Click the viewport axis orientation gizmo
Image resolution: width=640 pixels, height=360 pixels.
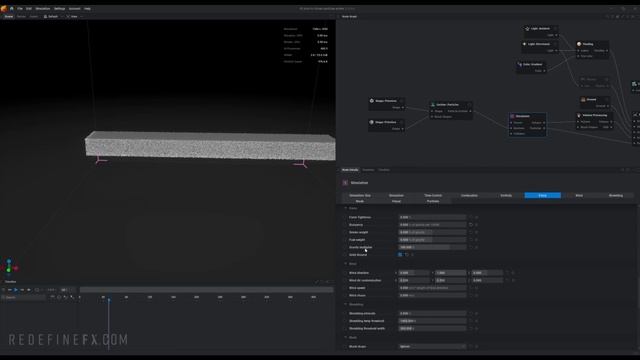9,267
